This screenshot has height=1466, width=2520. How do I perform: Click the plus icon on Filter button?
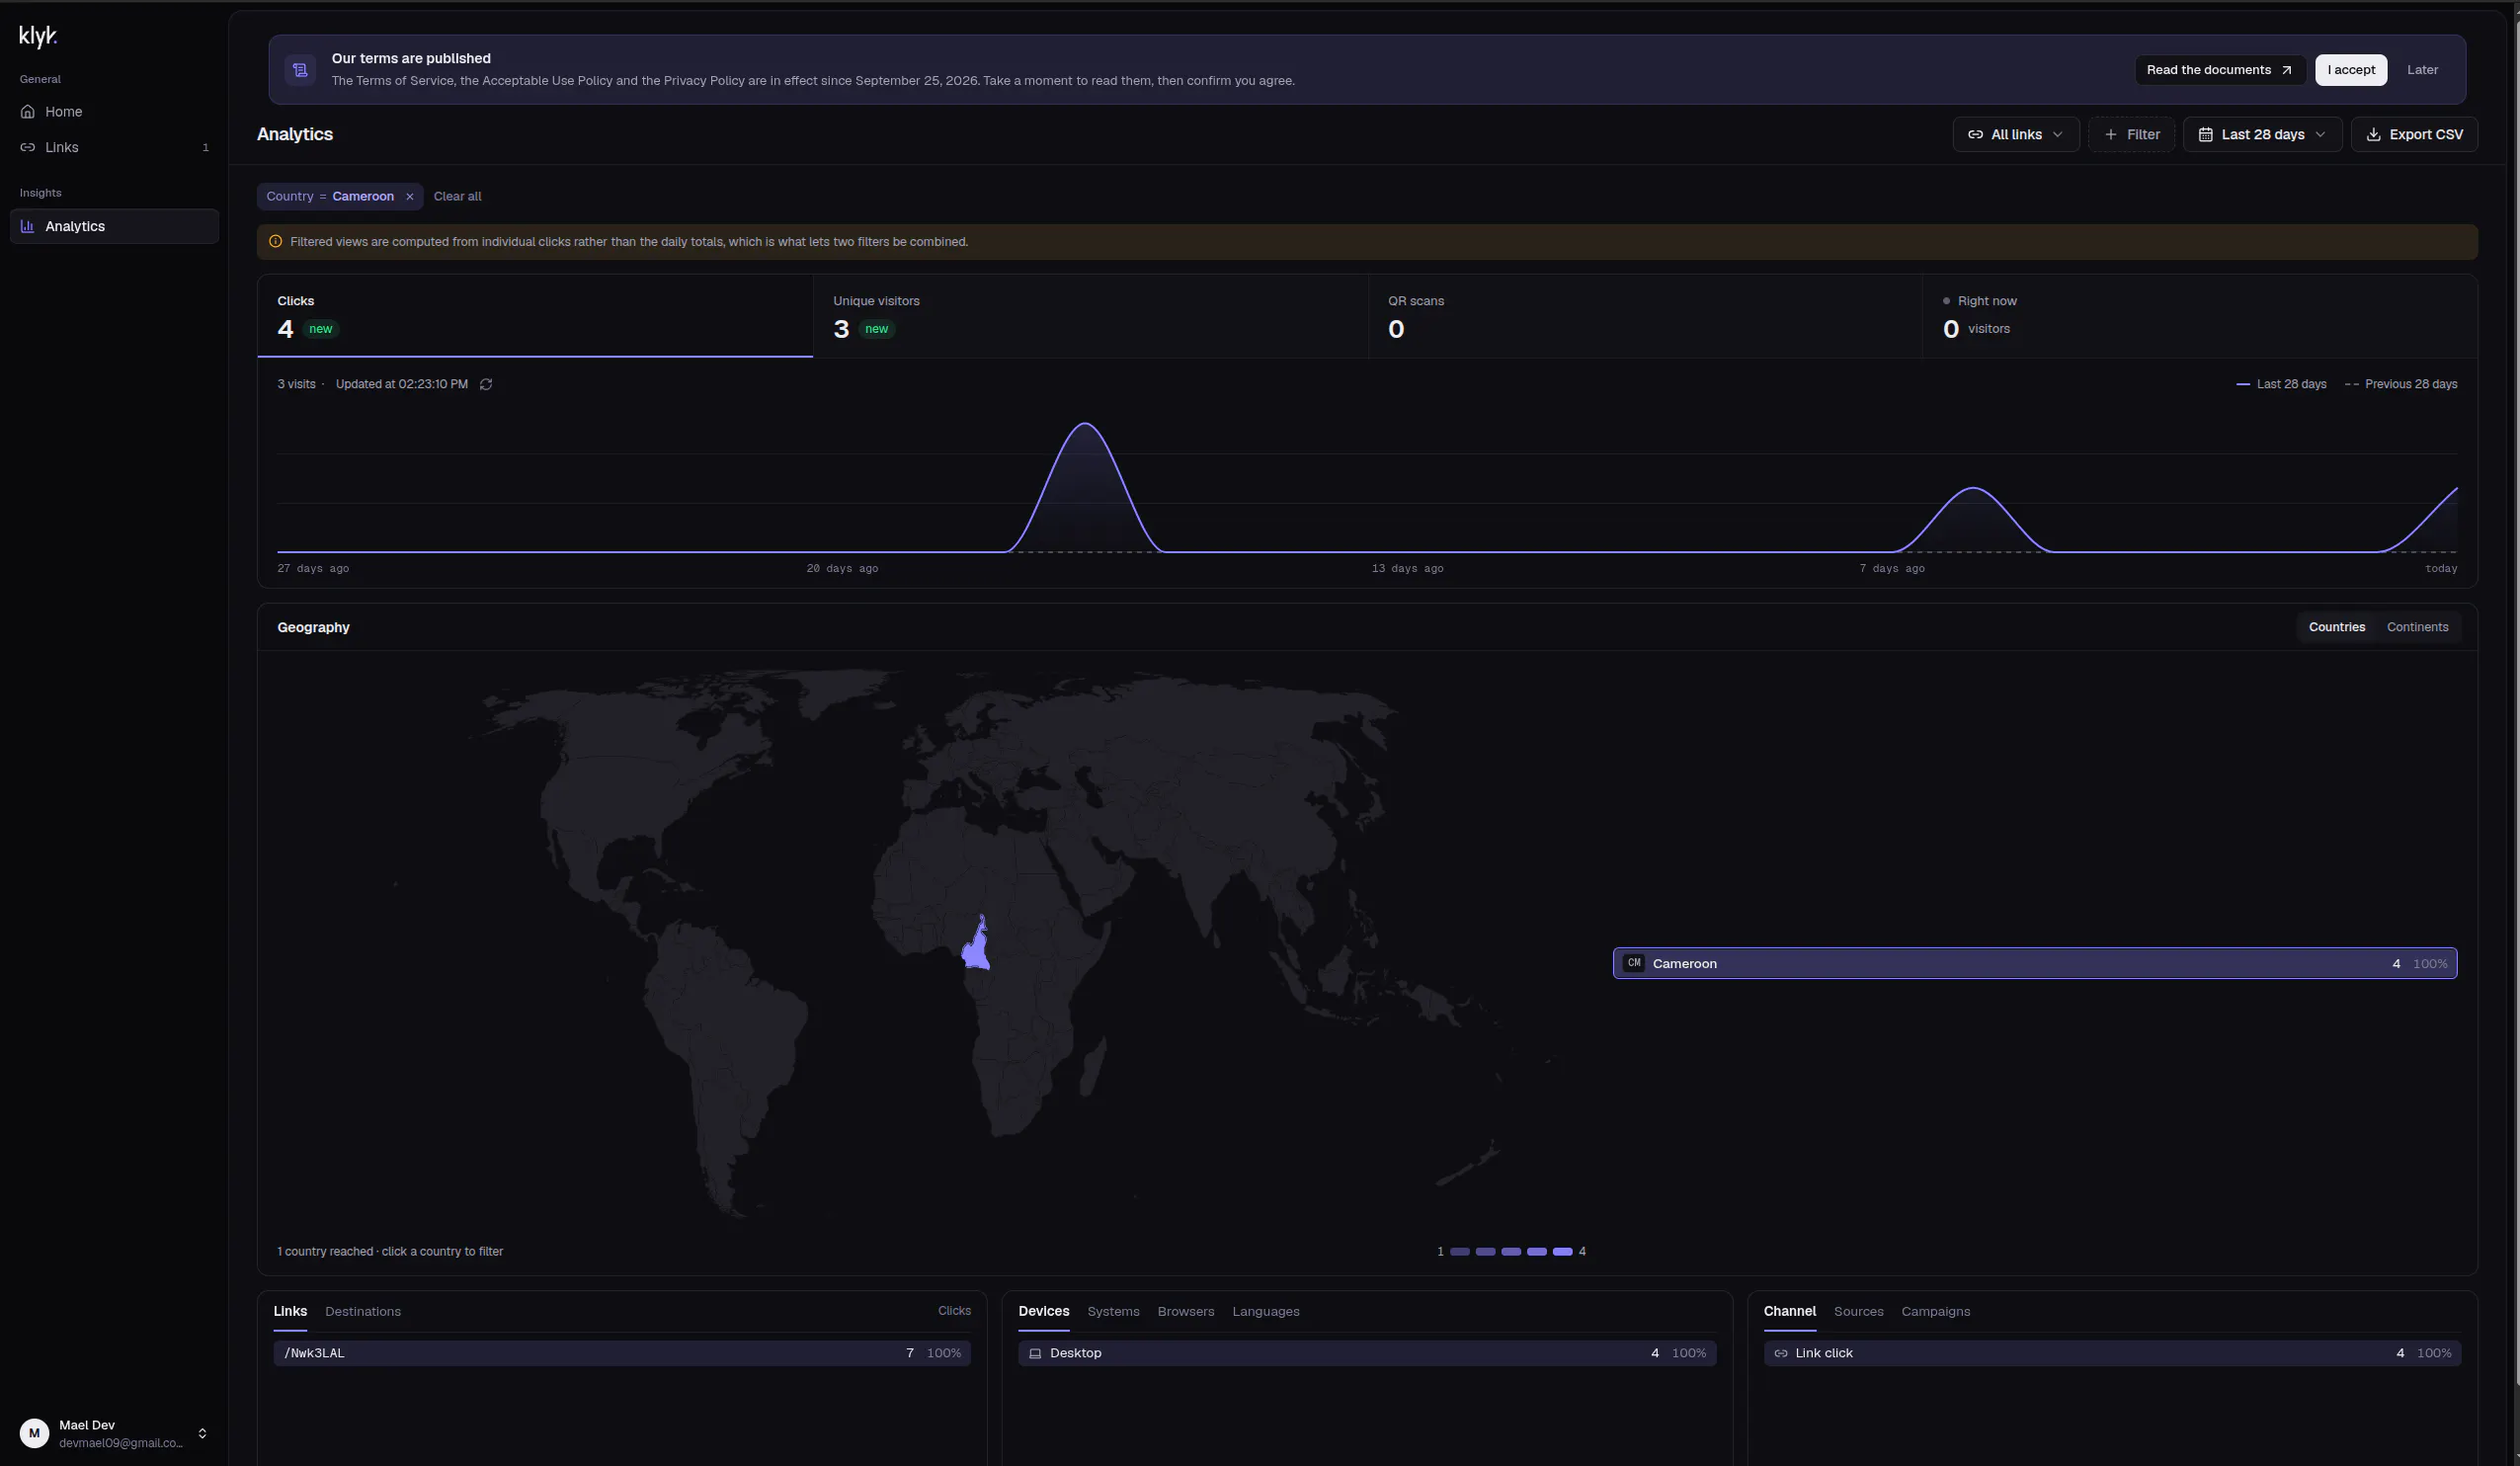[x=2111, y=134]
